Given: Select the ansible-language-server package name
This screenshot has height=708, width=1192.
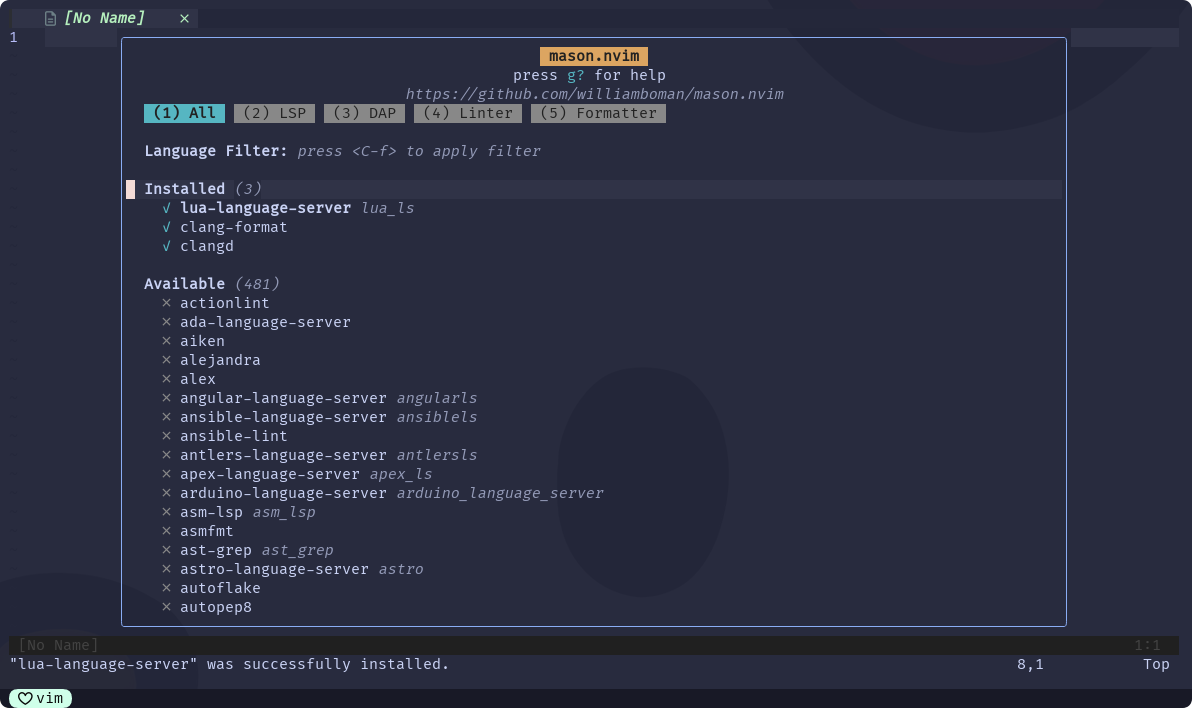Looking at the screenshot, I should coord(284,417).
